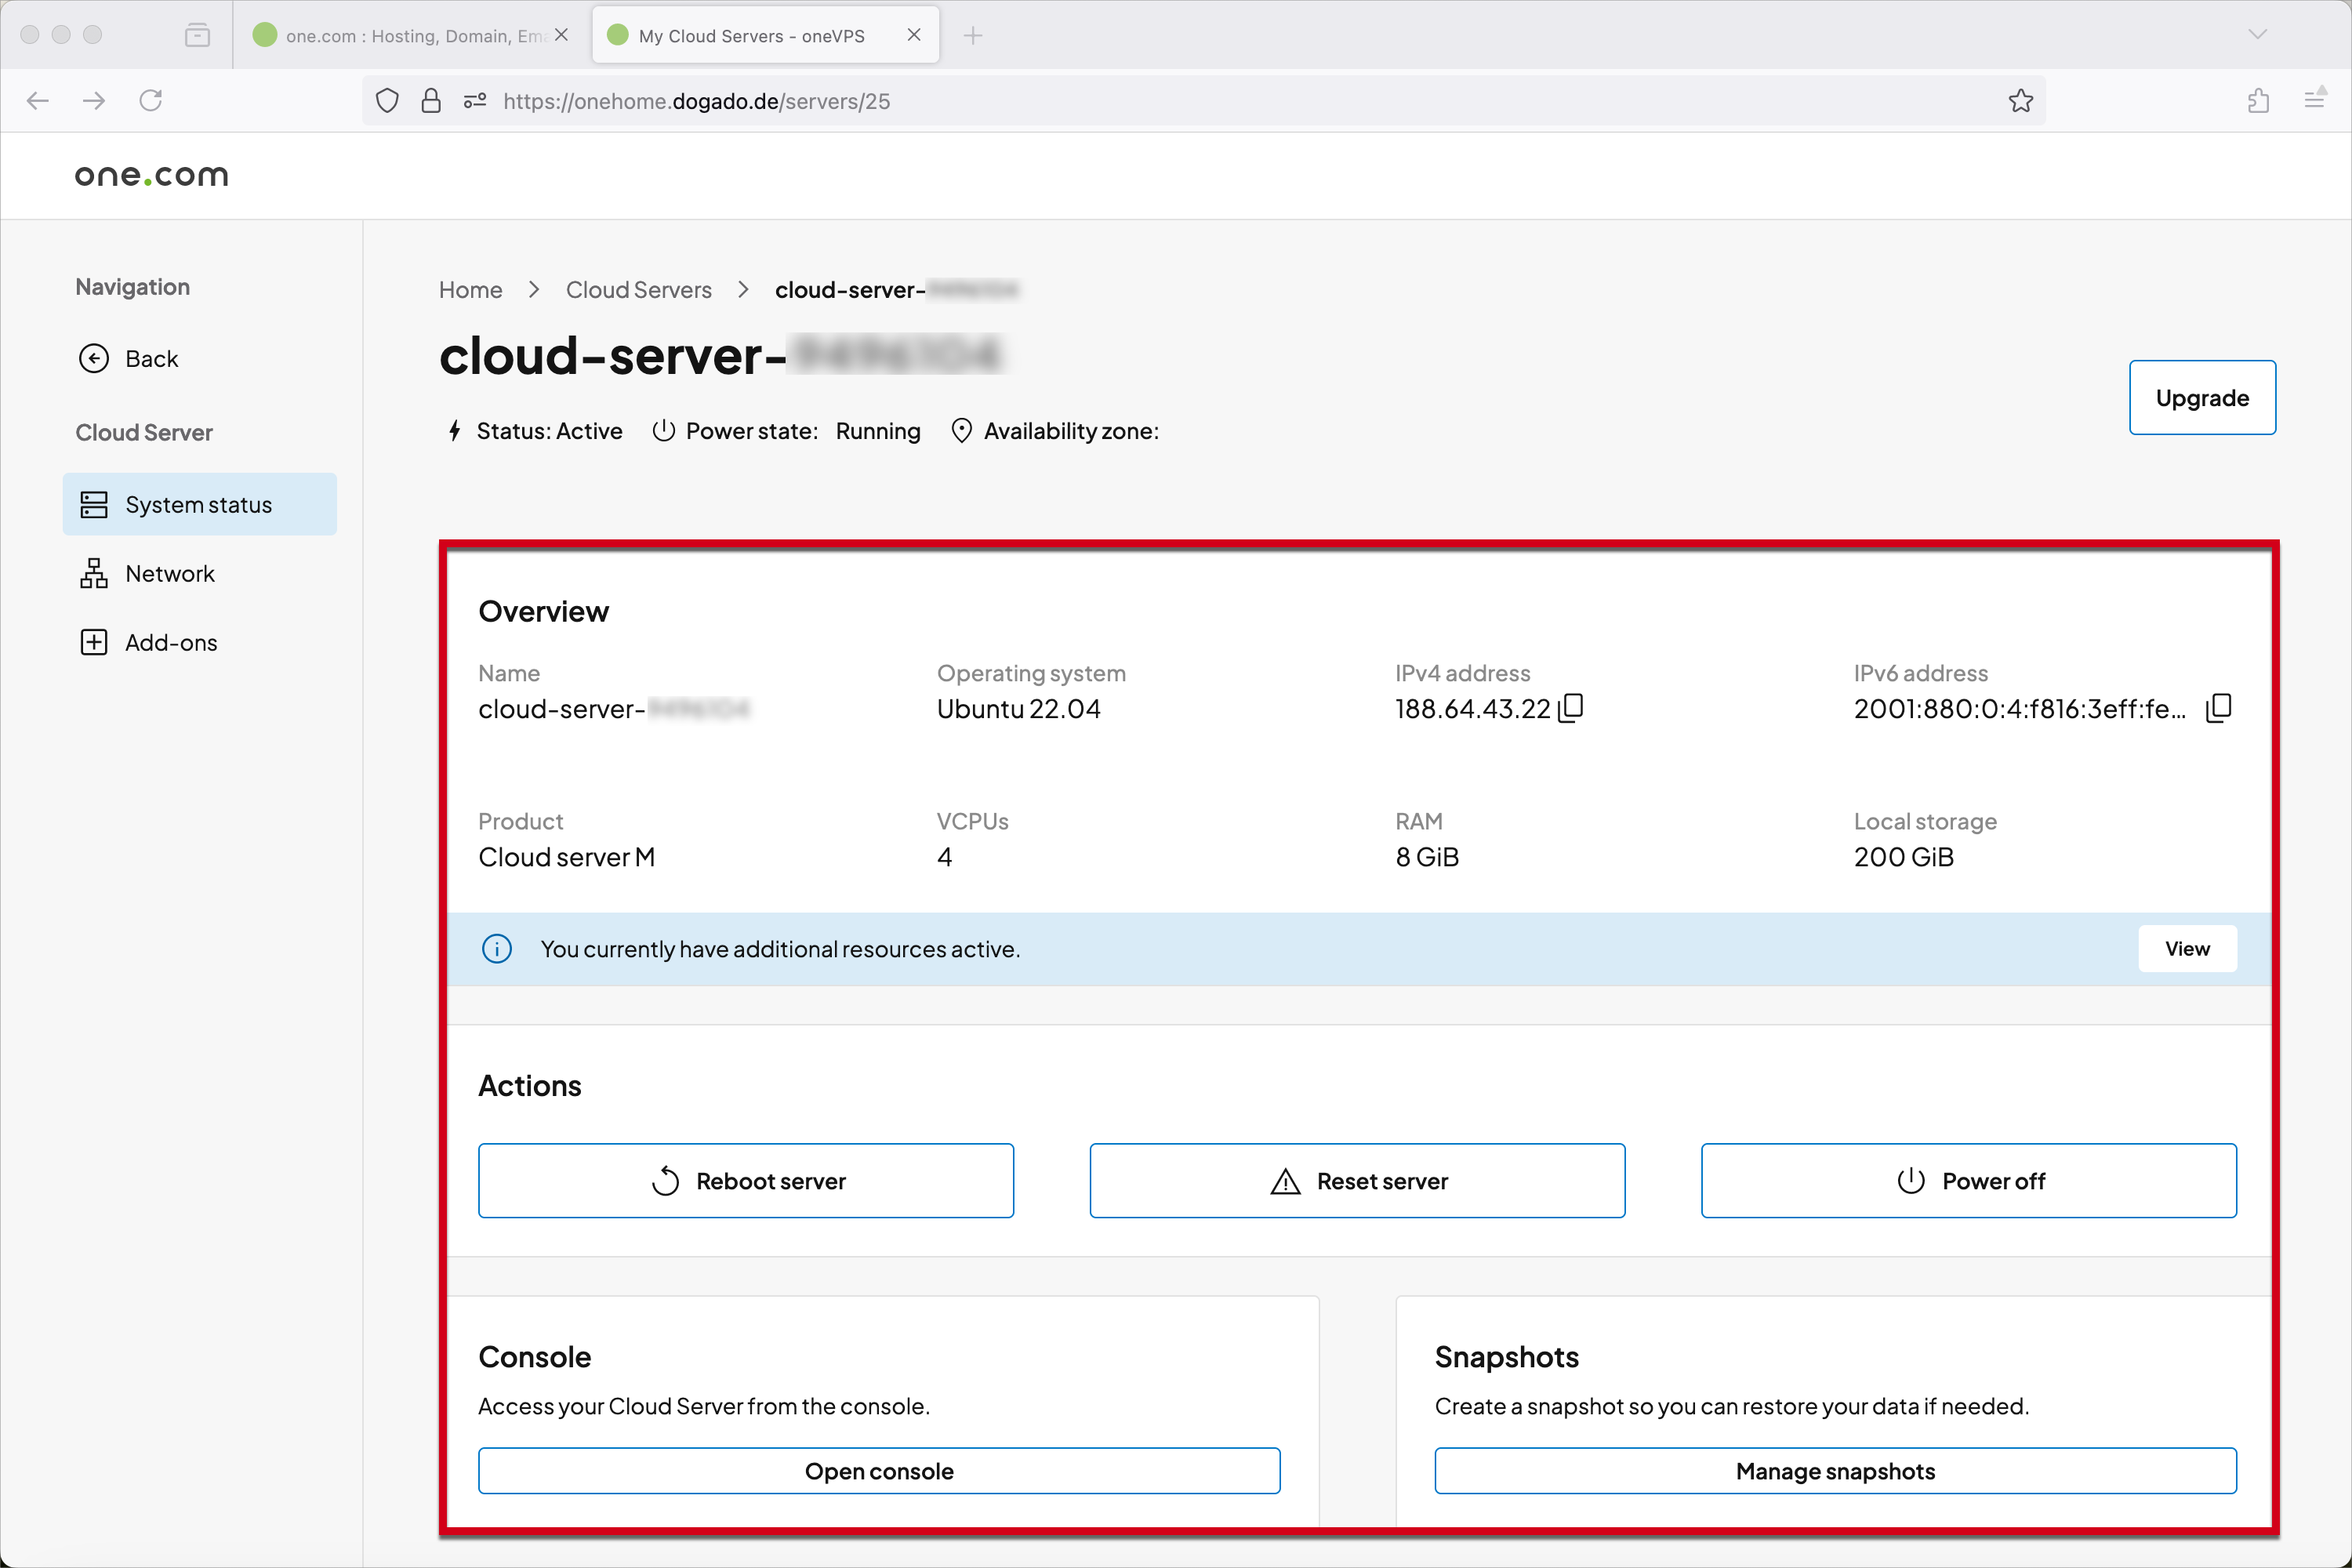Copy the IPv4 address icon
The width and height of the screenshot is (2352, 1568).
pyautogui.click(x=1571, y=708)
